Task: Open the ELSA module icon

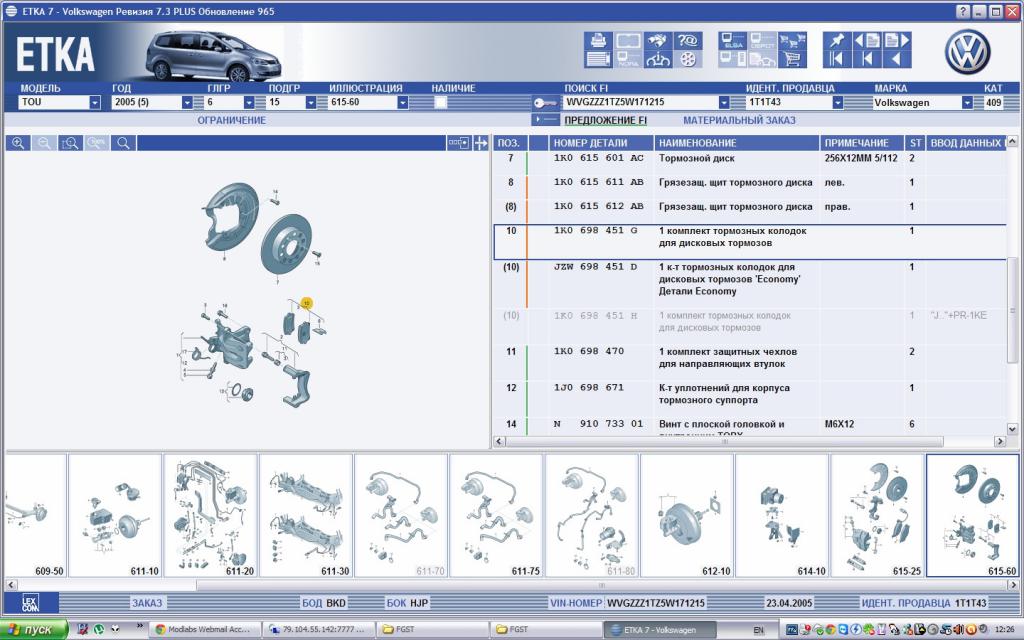Action: tap(733, 40)
